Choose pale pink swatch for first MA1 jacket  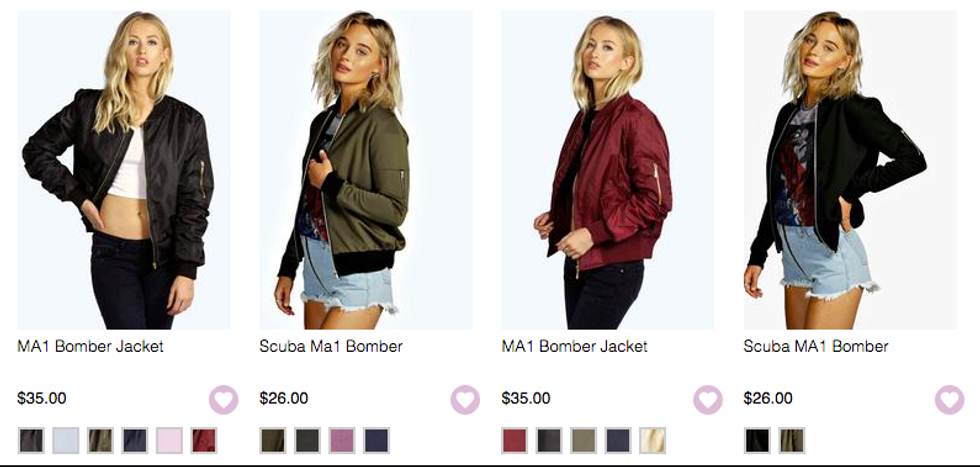[169, 441]
